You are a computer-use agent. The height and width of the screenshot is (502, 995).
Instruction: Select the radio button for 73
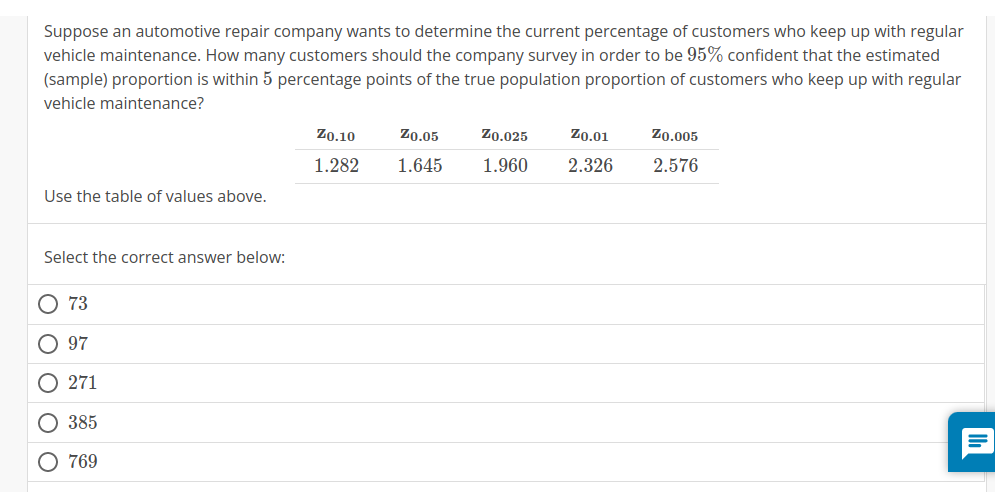48,304
